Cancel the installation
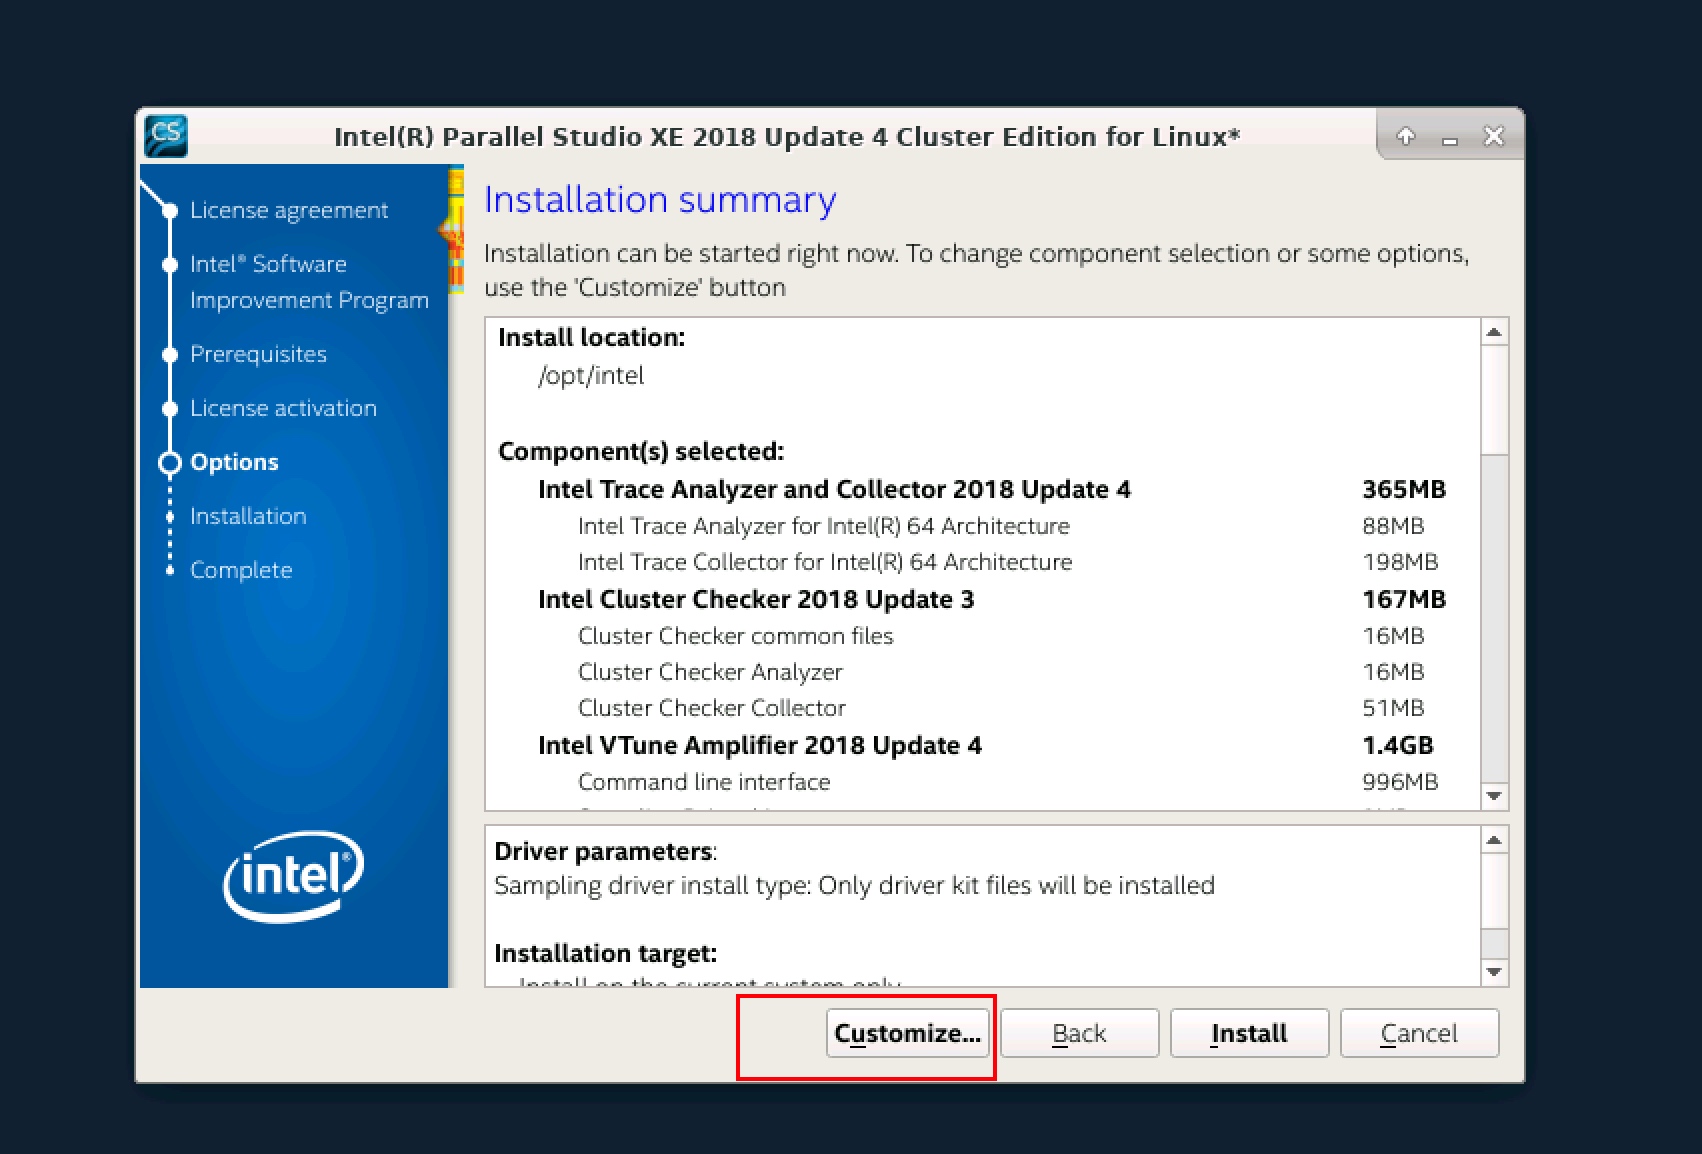The width and height of the screenshot is (1702, 1154). click(1419, 1033)
